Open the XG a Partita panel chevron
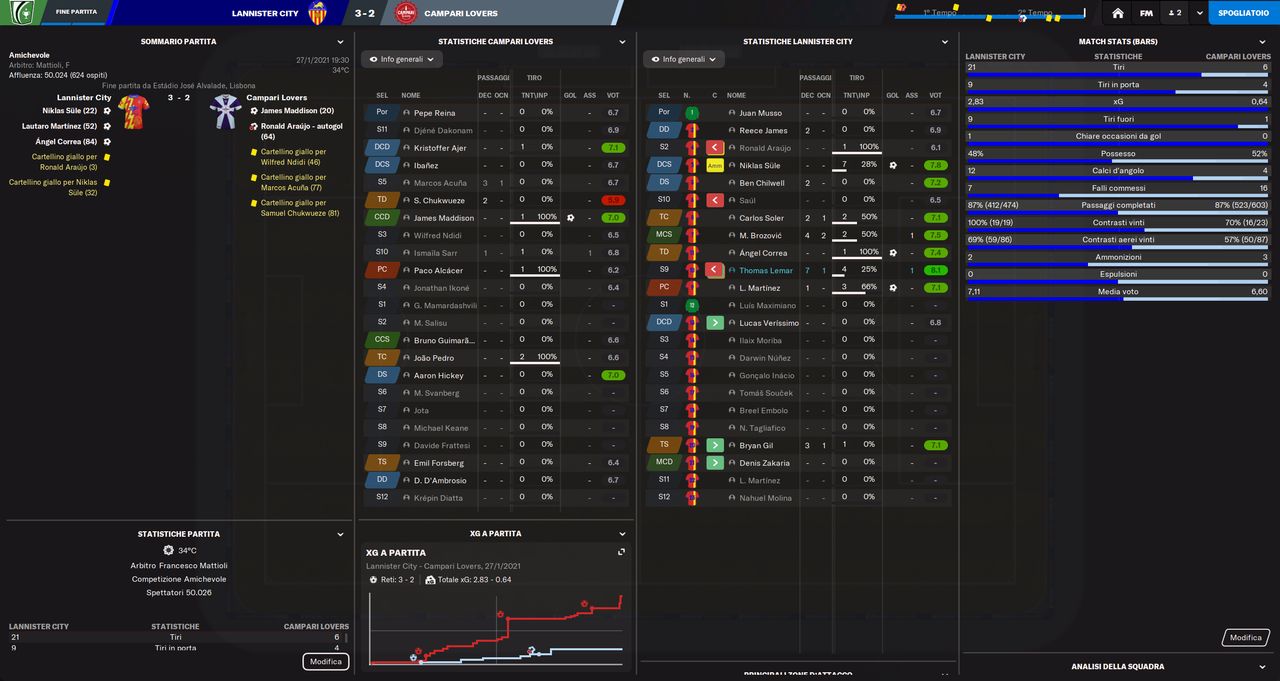The height and width of the screenshot is (681, 1280). pos(623,534)
